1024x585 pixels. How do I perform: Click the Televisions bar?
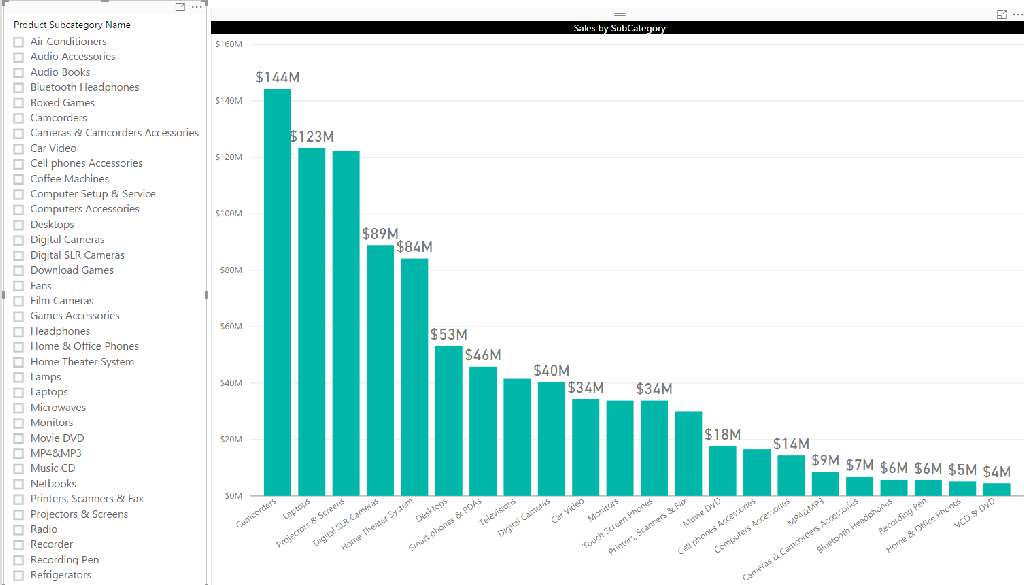point(517,437)
